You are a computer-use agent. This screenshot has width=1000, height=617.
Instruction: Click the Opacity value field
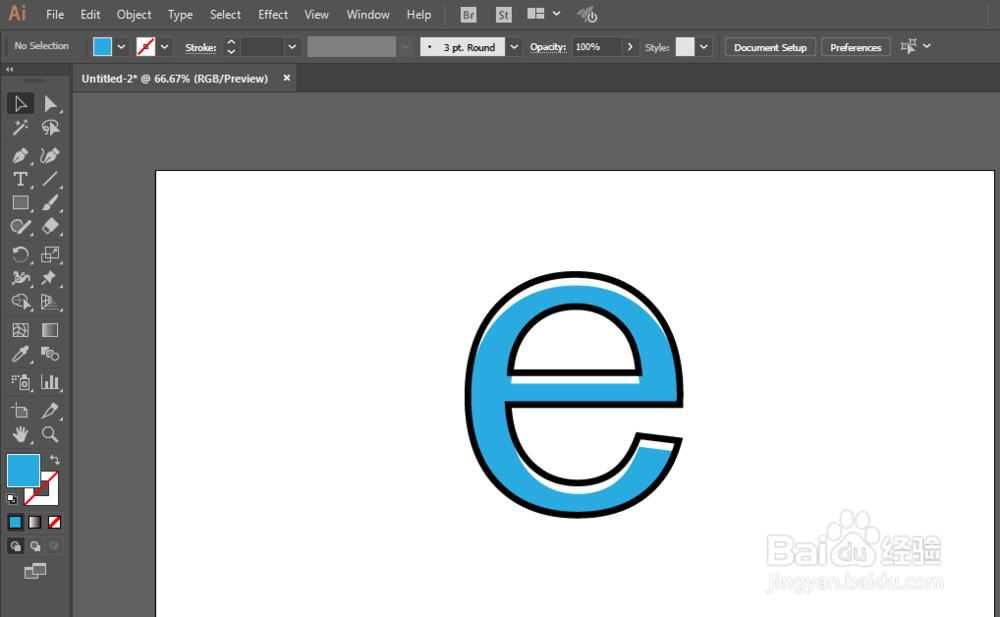[x=596, y=47]
